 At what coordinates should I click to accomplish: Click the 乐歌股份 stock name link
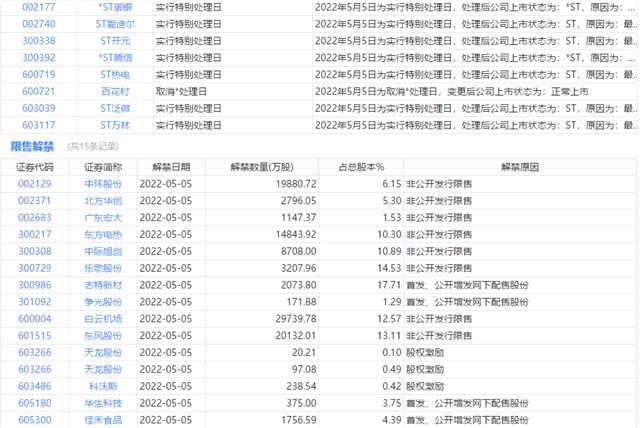(x=103, y=268)
